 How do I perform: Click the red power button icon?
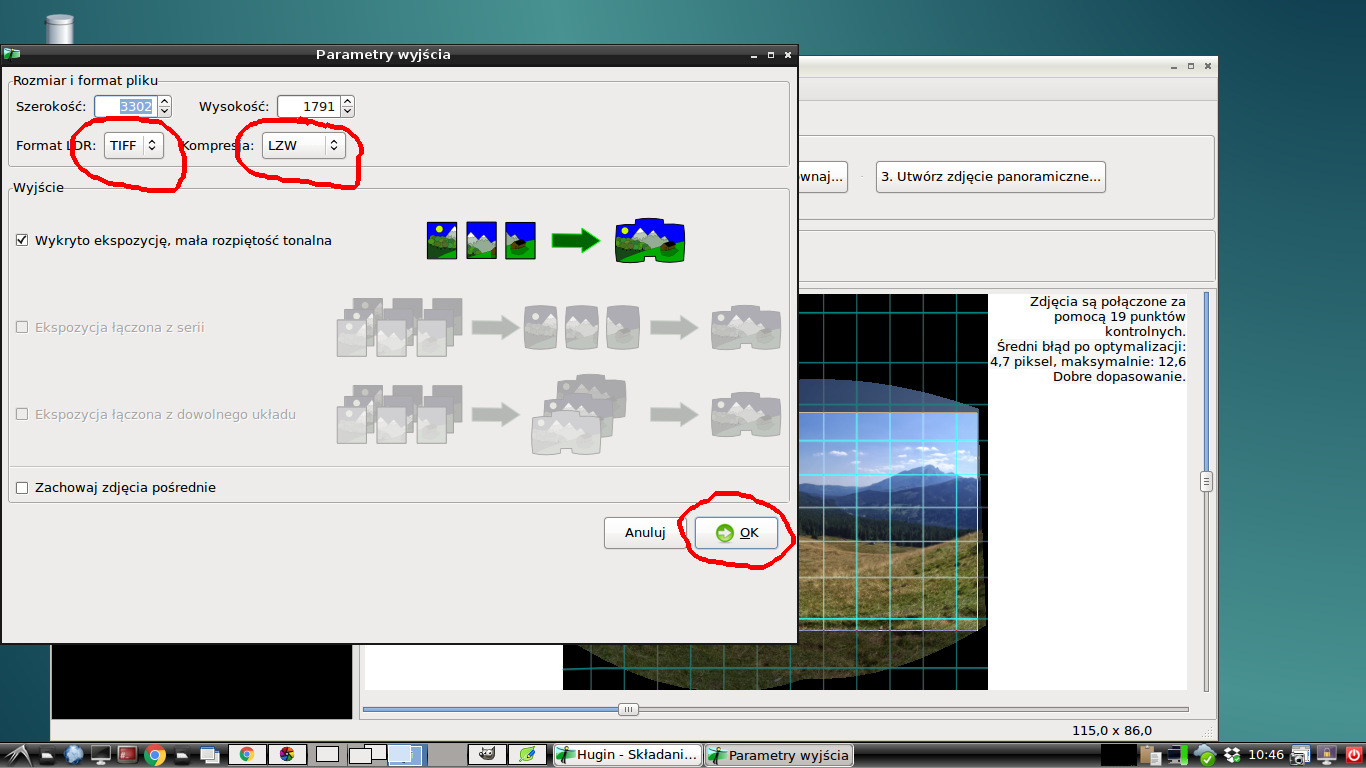point(1354,755)
